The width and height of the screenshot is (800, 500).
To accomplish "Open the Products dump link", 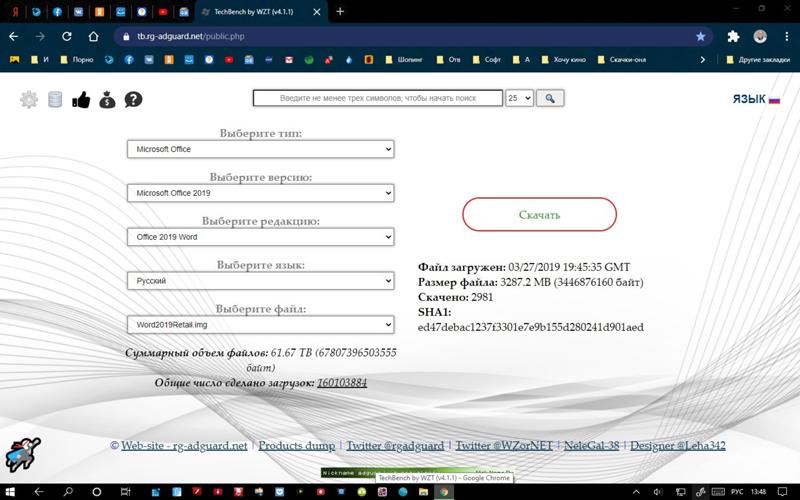I will tap(296, 445).
